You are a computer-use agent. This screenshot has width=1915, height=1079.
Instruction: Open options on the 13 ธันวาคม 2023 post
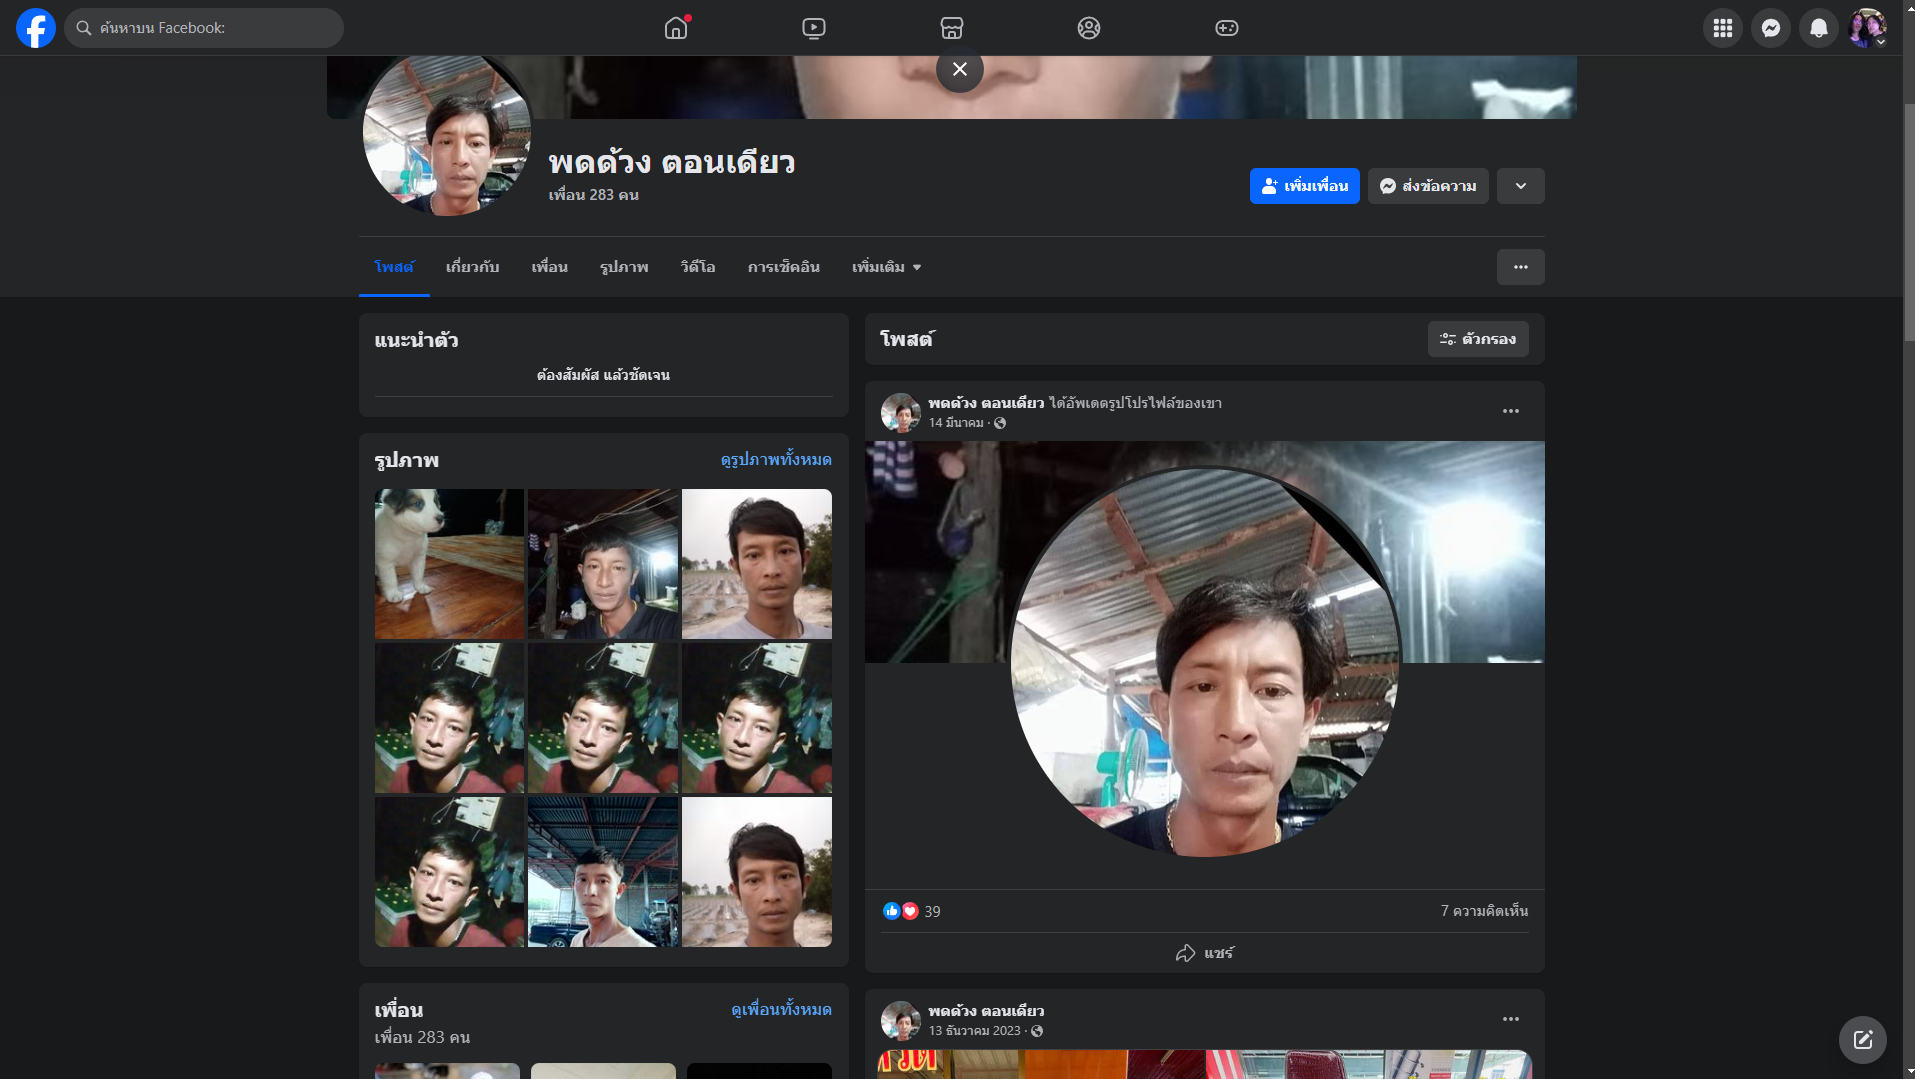point(1511,1019)
